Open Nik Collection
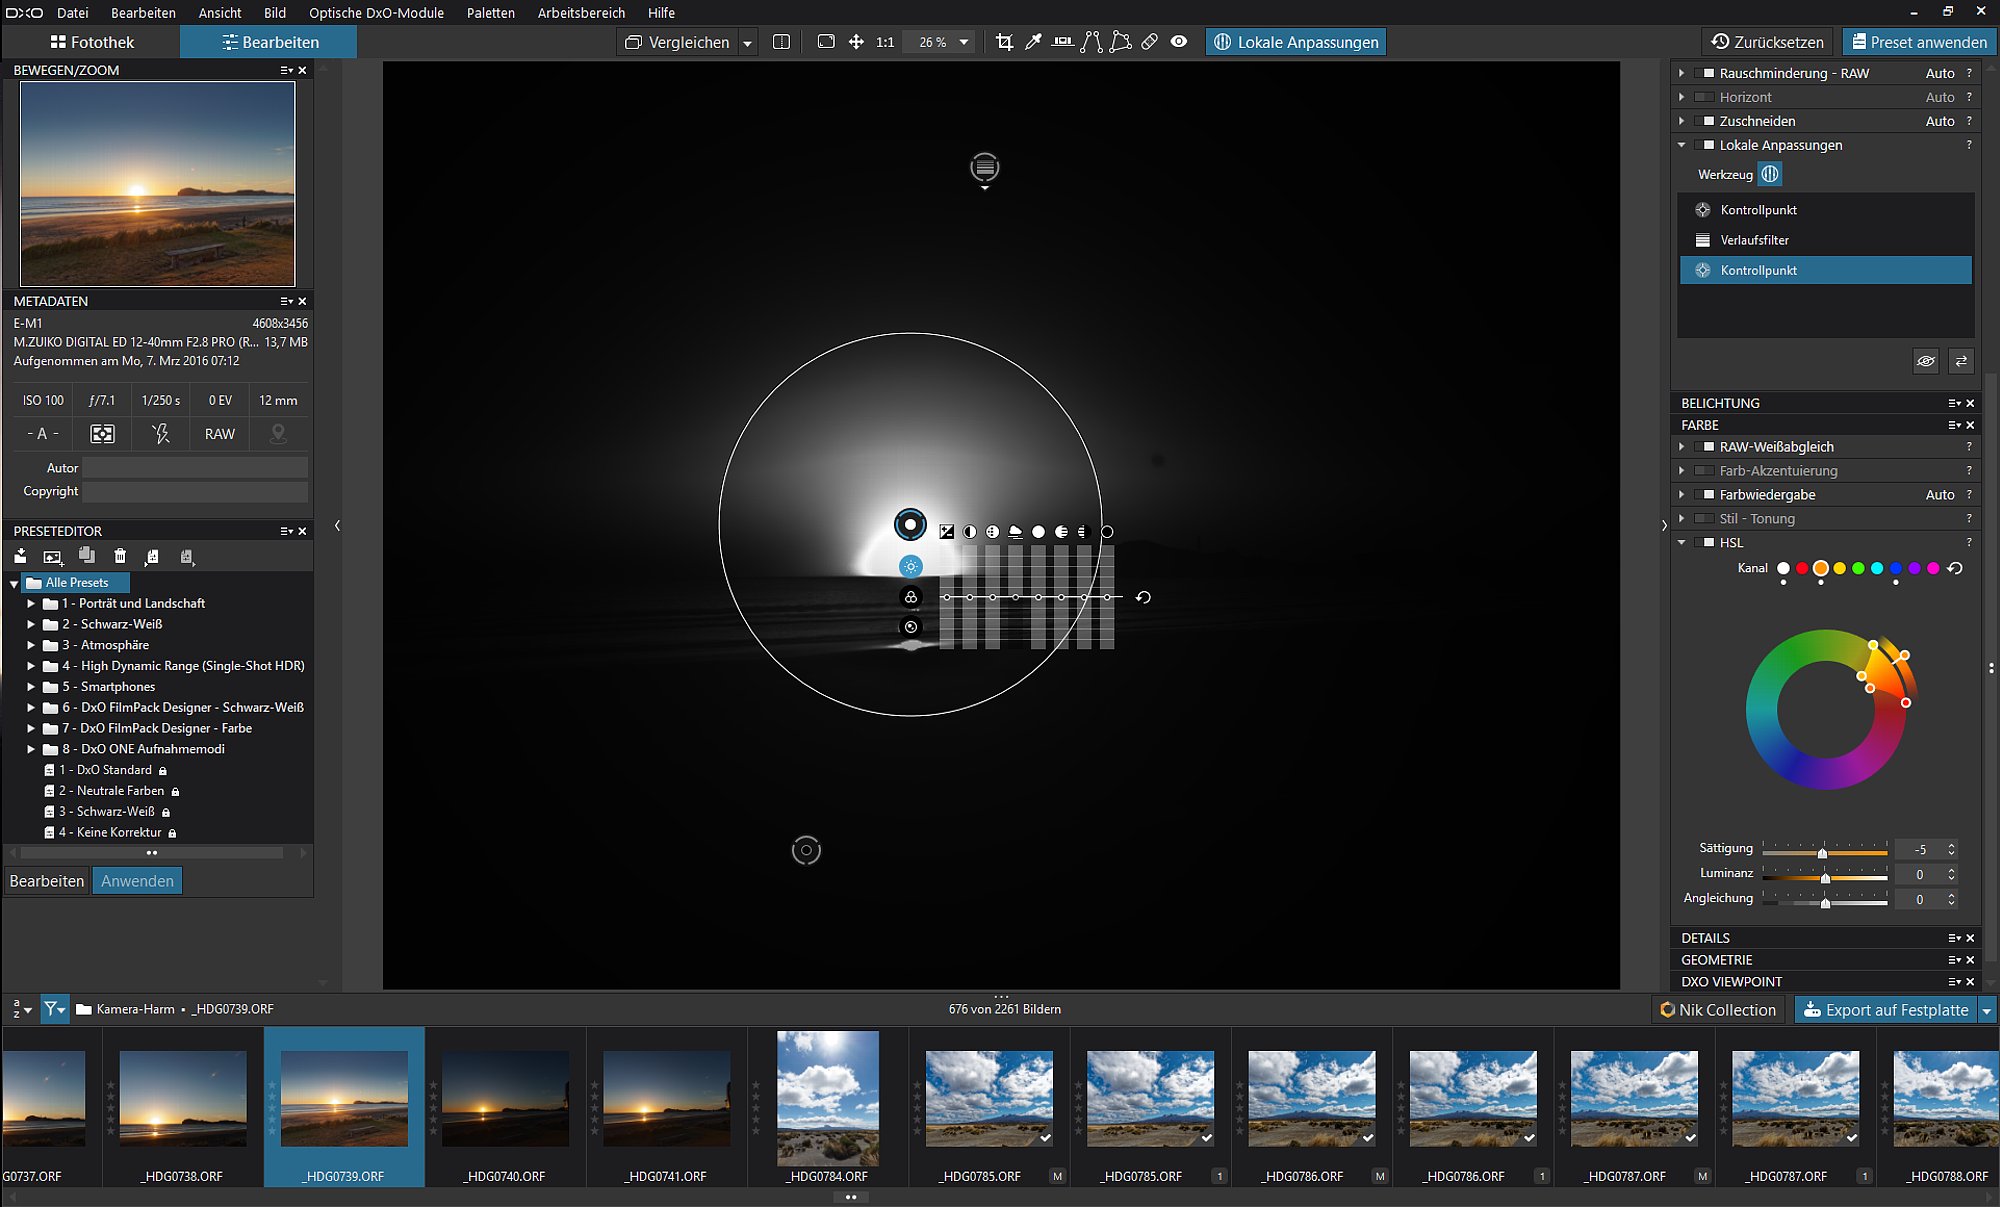Image resolution: width=2000 pixels, height=1207 pixels. pos(1718,1010)
